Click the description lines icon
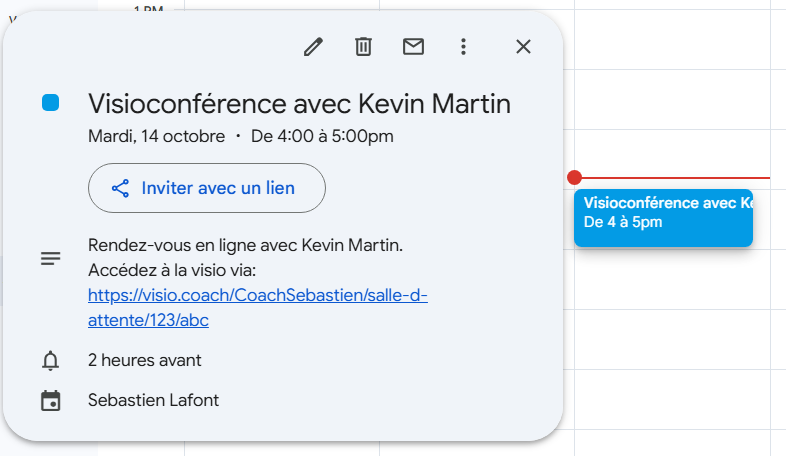Viewport: 786px width, 456px height. point(51,258)
